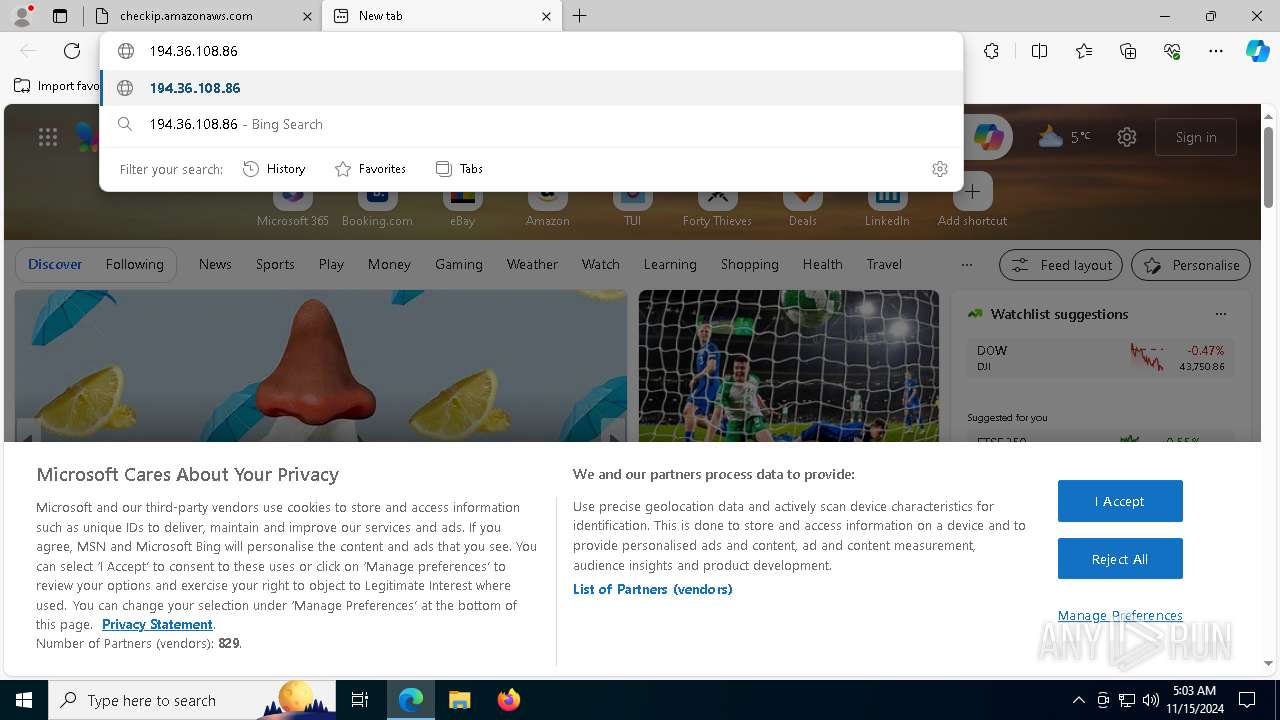Viewport: 1280px width, 720px height.
Task: Switch to the Following feed
Action: (x=134, y=264)
